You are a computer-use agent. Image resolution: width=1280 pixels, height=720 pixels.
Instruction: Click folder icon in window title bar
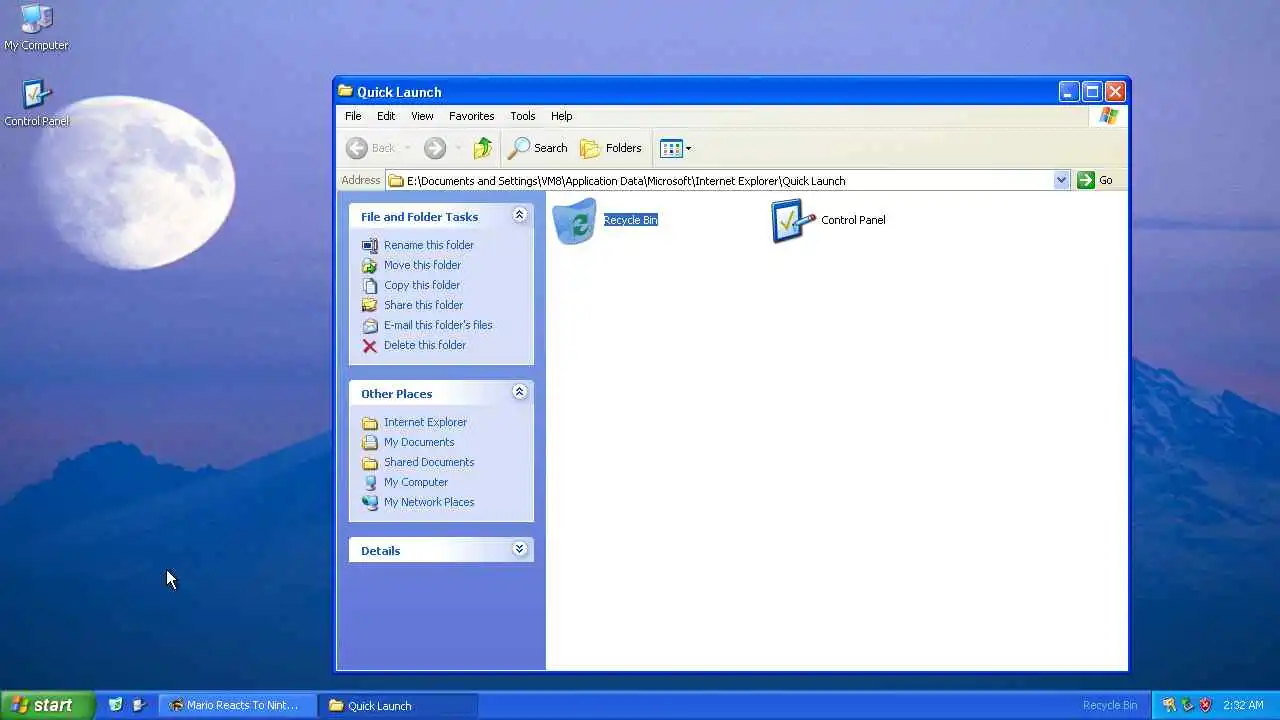click(345, 91)
